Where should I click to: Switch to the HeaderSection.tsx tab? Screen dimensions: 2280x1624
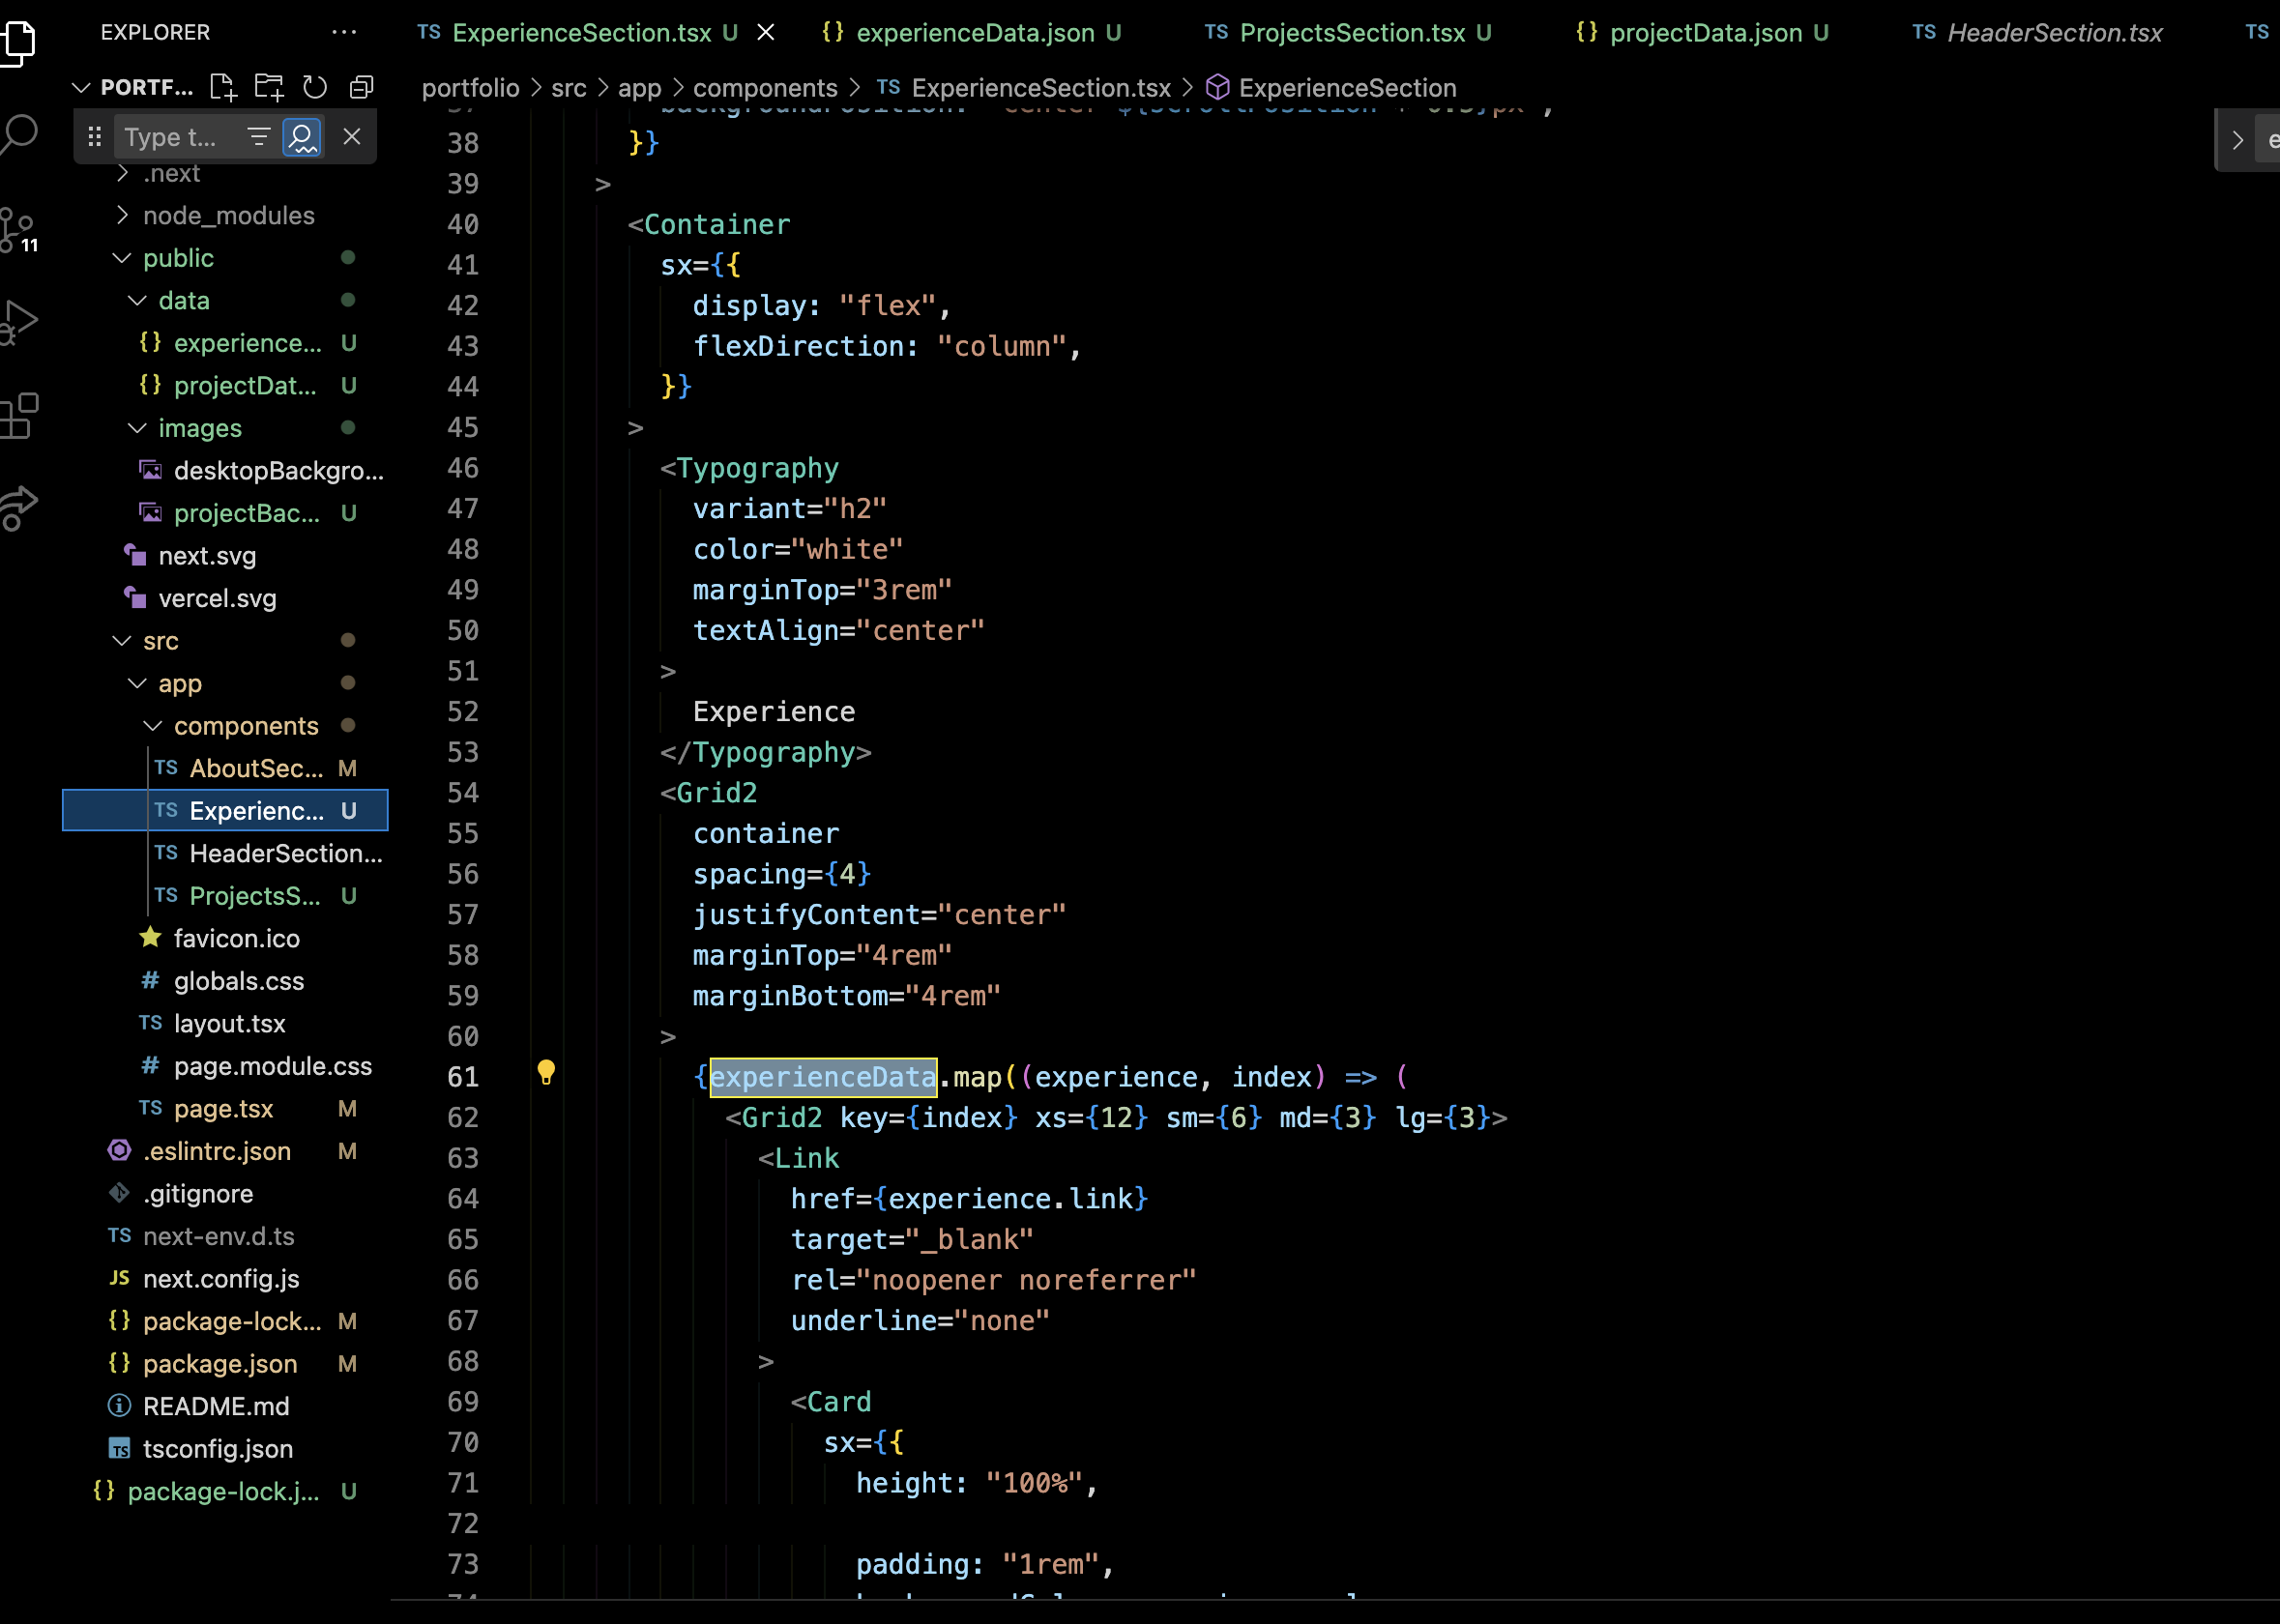pyautogui.click(x=2038, y=32)
